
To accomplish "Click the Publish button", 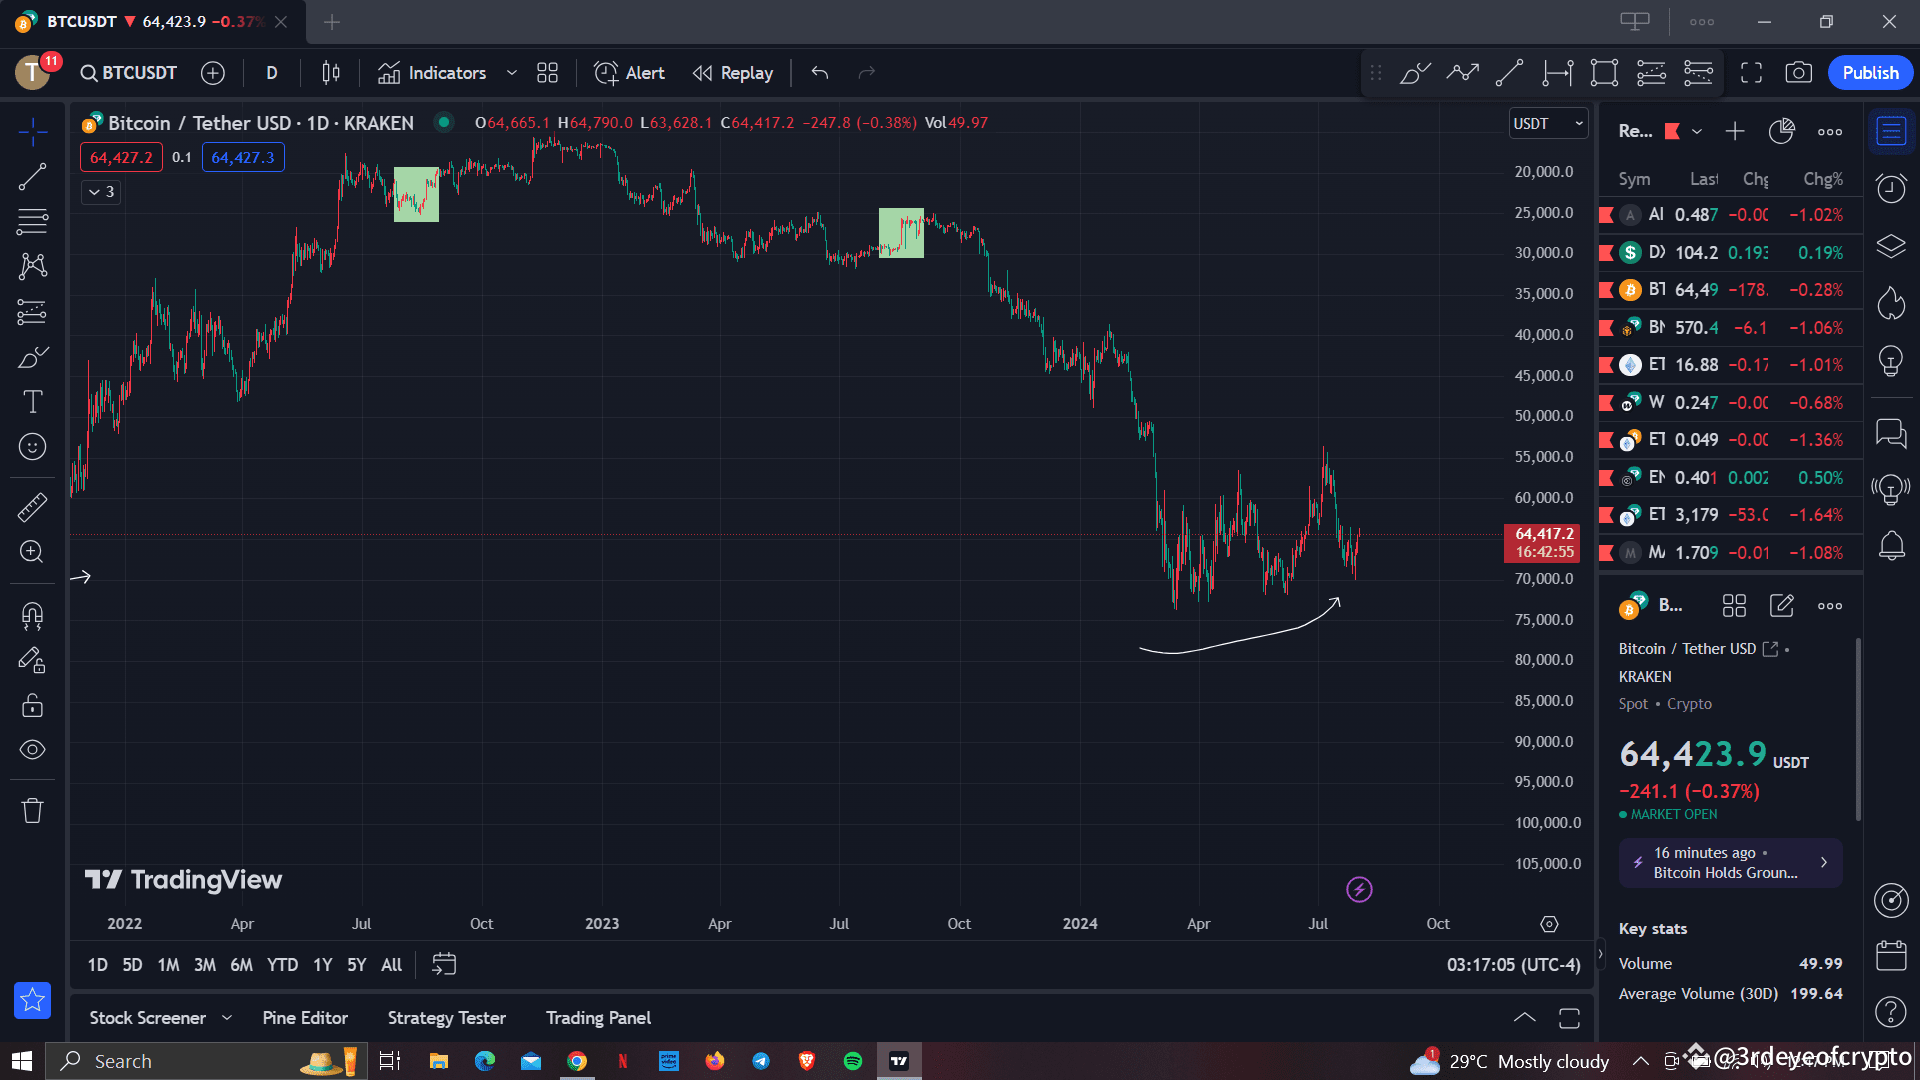I will coord(1869,72).
